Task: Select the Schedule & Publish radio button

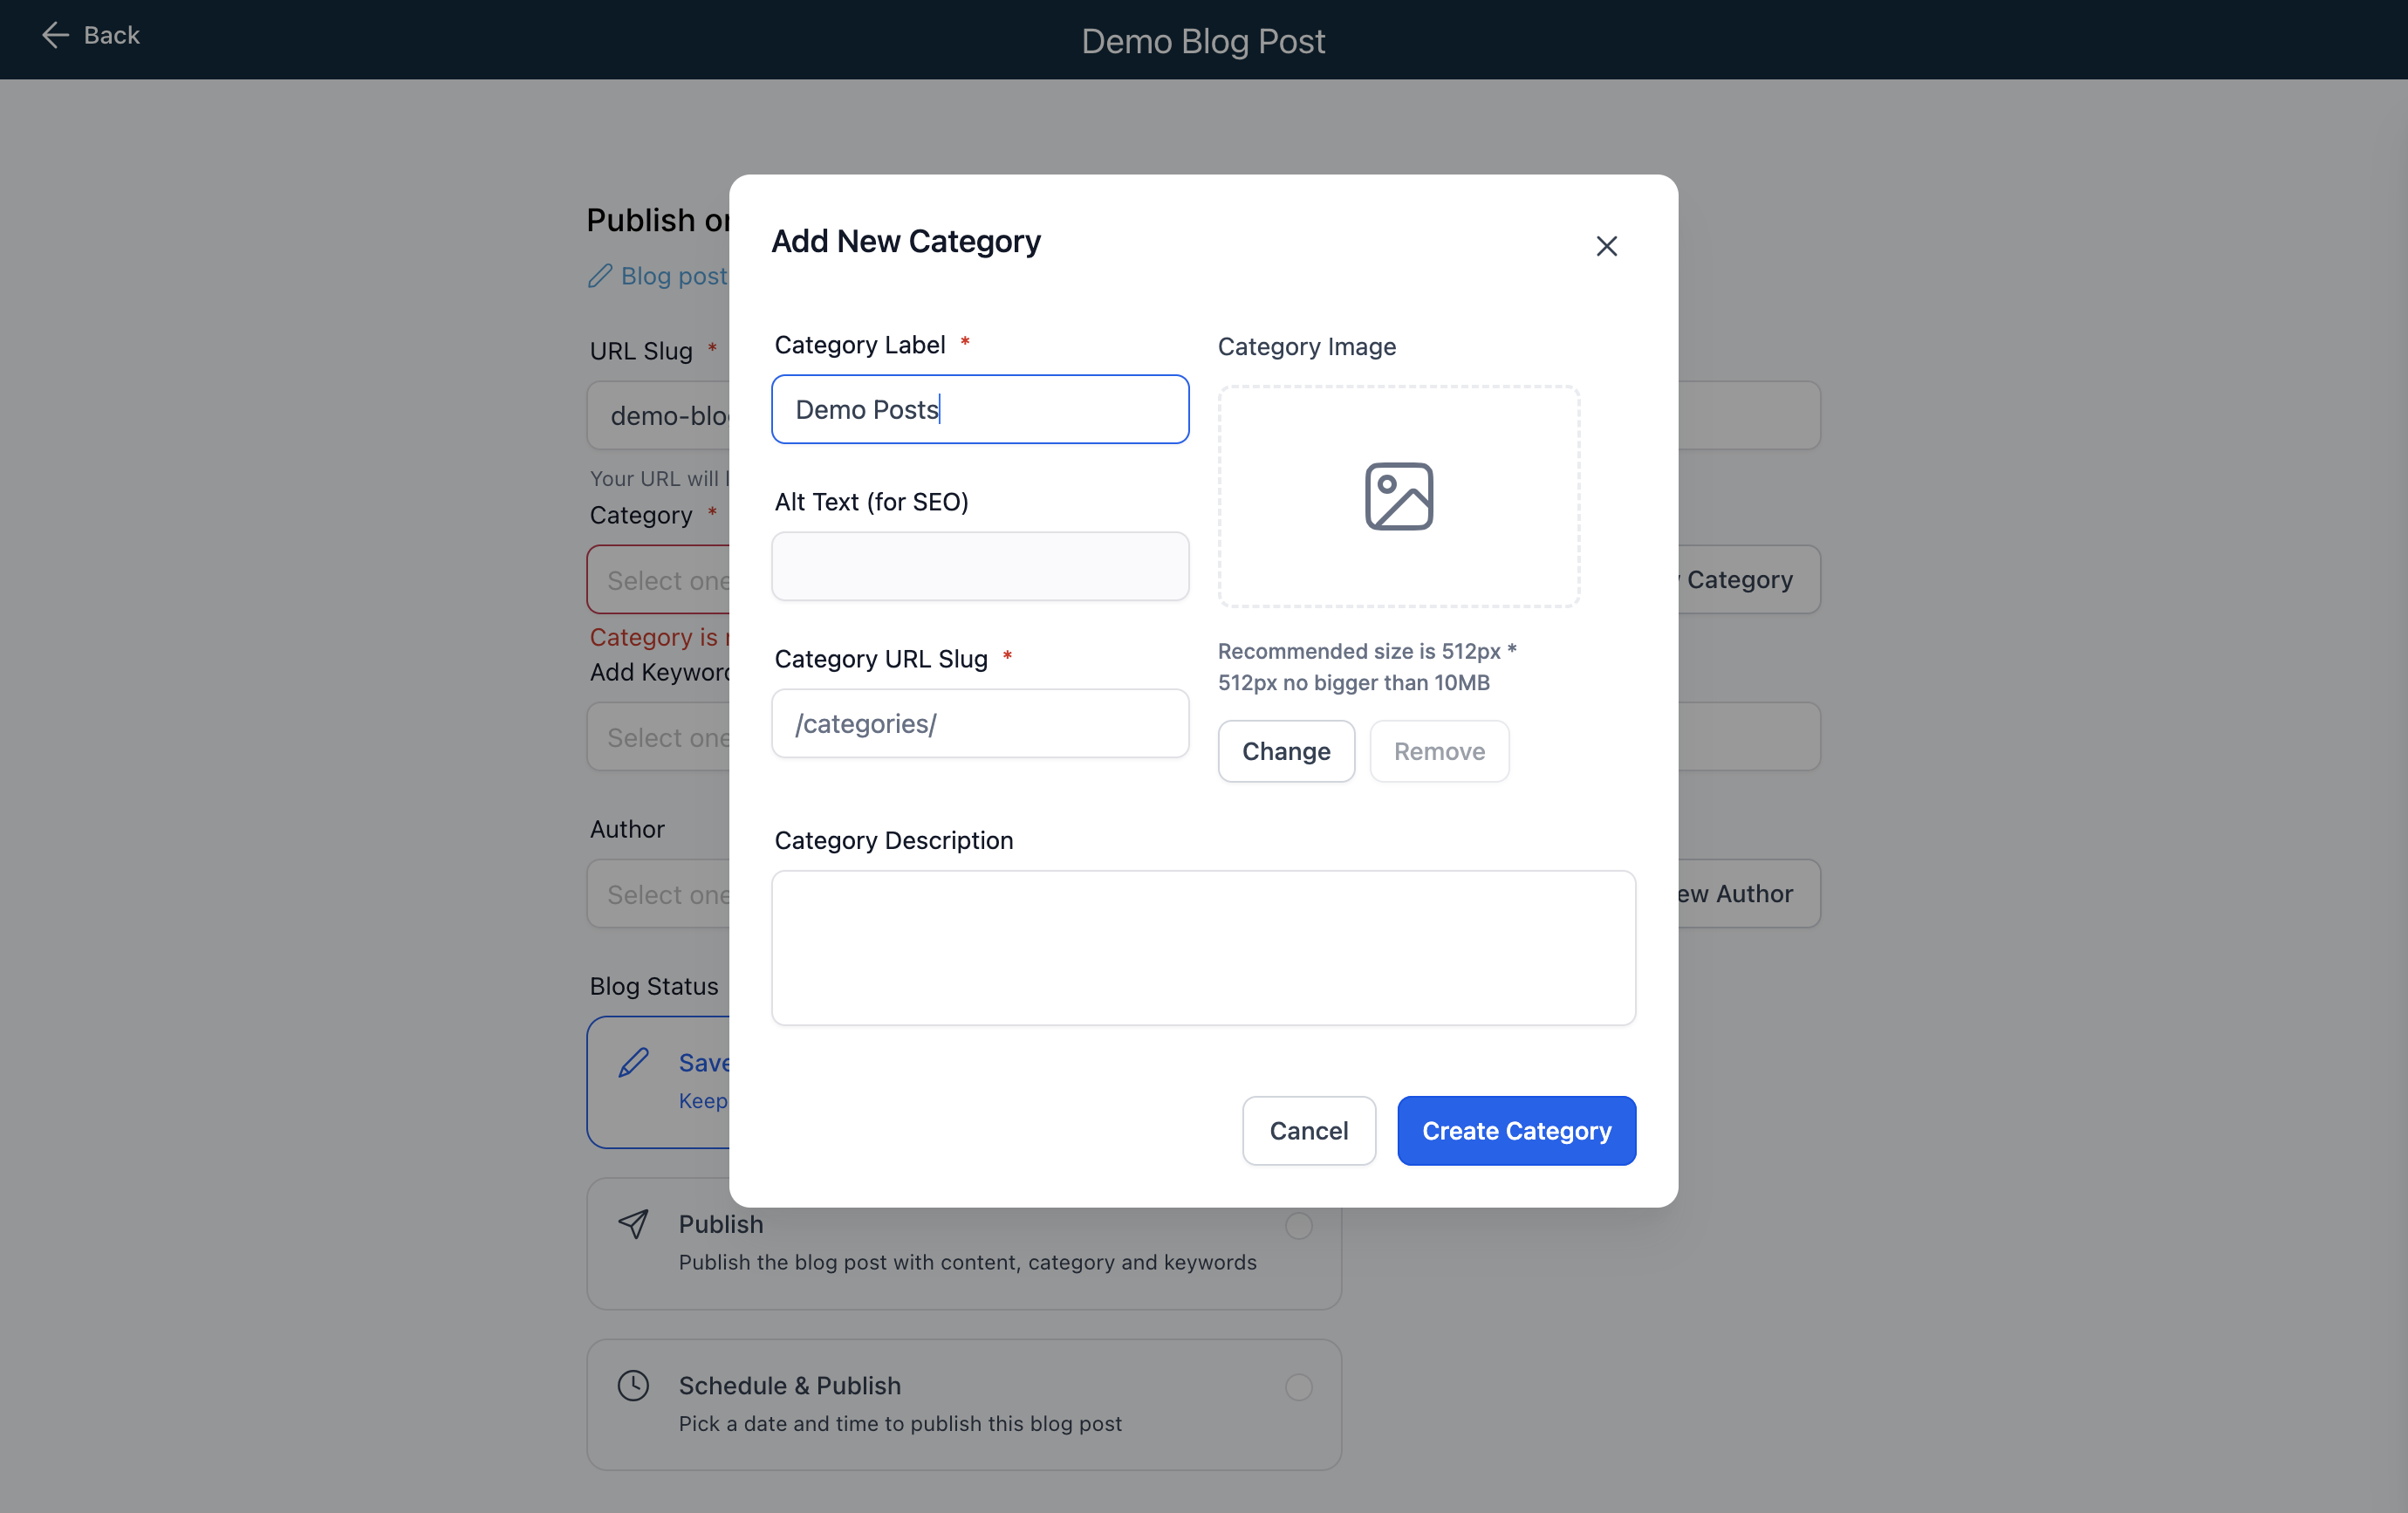Action: (1298, 1386)
